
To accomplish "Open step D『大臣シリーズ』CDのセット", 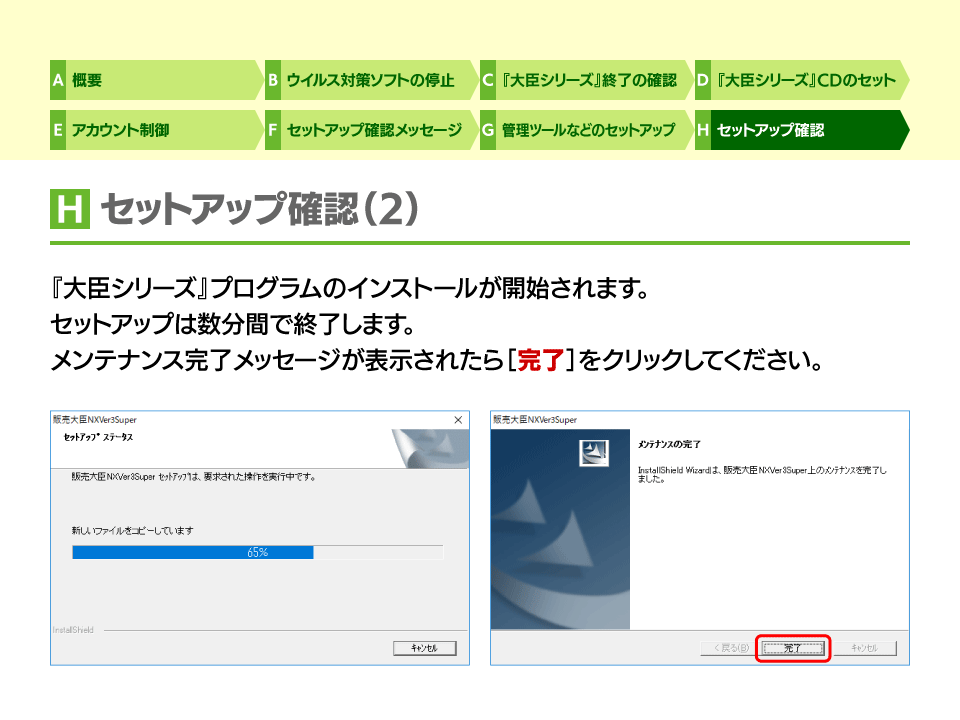I will tap(802, 80).
